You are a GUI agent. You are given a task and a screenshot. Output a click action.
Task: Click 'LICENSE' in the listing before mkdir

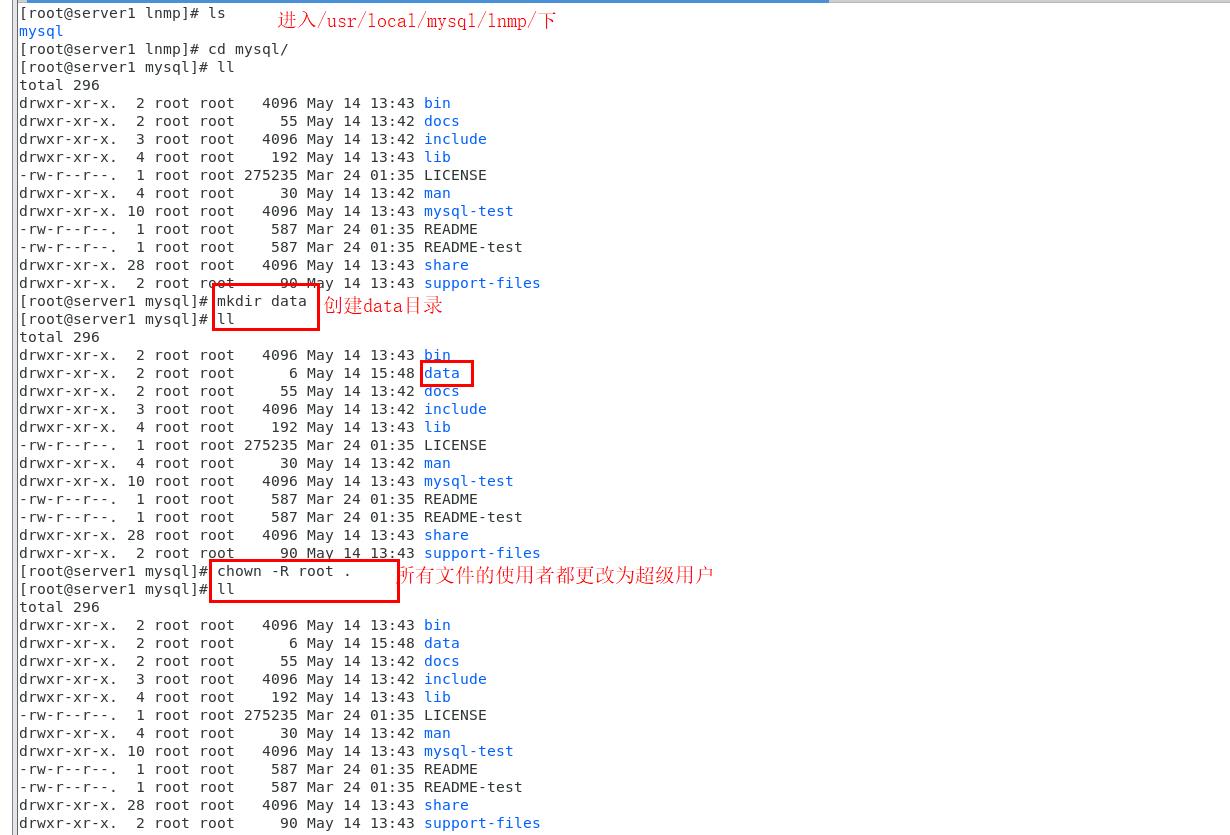point(455,175)
